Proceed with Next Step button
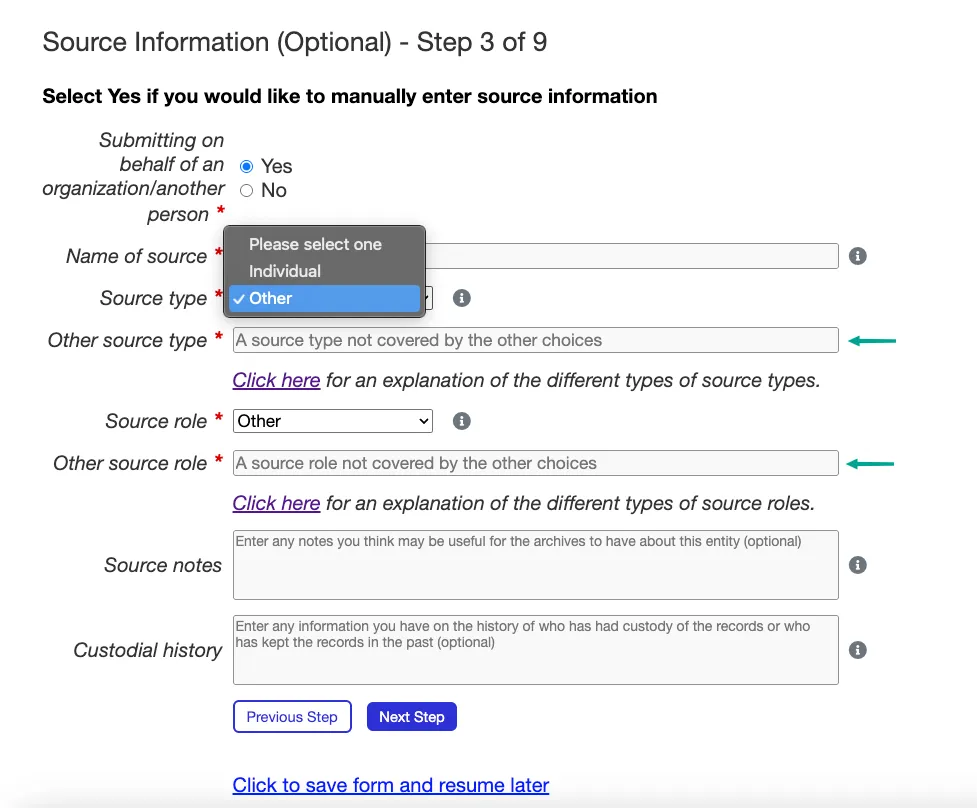Image resolution: width=977 pixels, height=808 pixels. pyautogui.click(x=411, y=716)
